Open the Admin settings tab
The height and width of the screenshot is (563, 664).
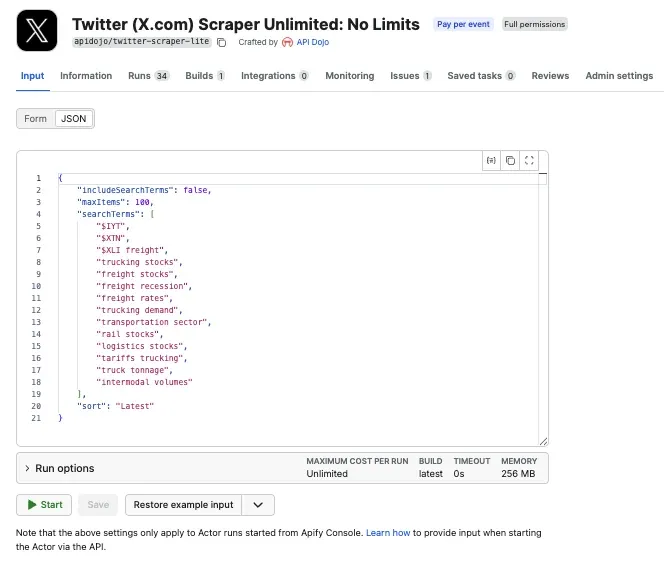[619, 76]
